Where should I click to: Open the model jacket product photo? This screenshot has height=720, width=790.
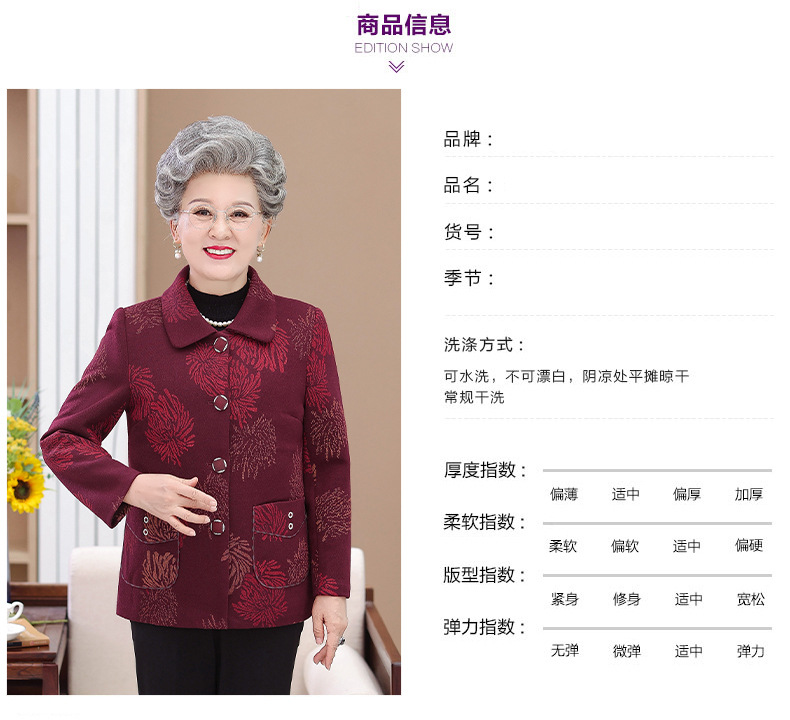204,391
